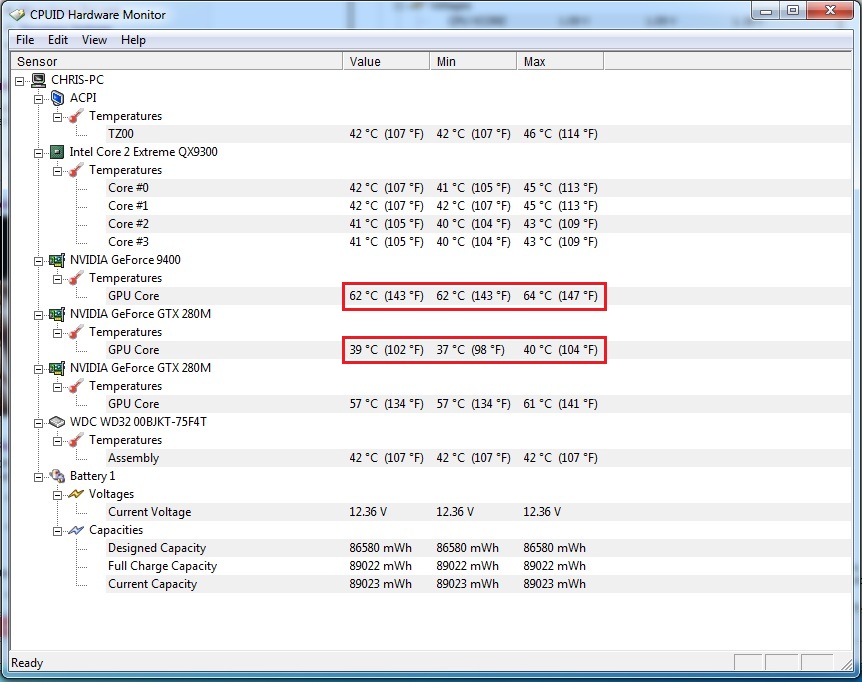Click the 12.36 V value in Value column
Image resolution: width=862 pixels, height=682 pixels.
click(368, 512)
